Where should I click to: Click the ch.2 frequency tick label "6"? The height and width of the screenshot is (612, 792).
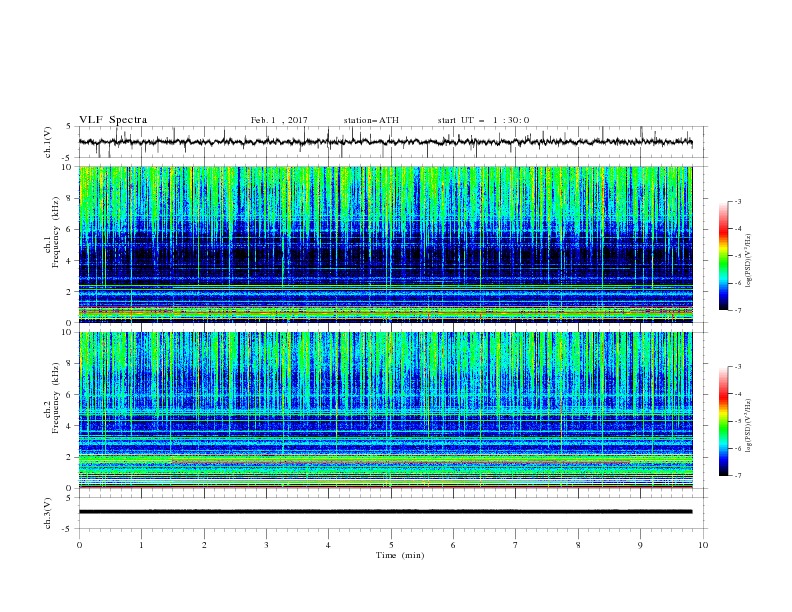point(69,395)
